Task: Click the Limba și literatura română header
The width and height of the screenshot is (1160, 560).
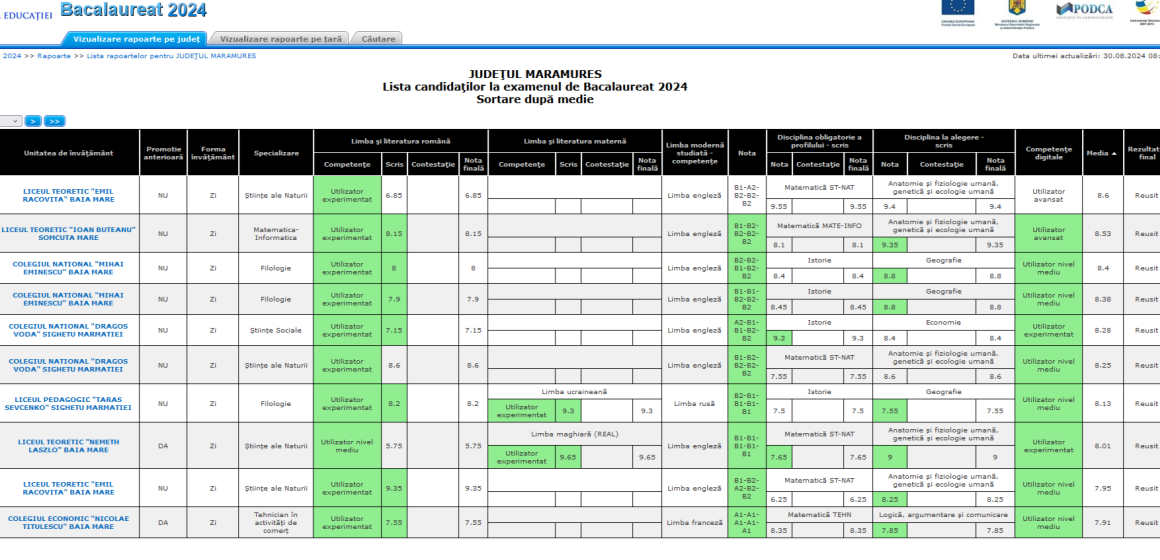Action: (400, 141)
